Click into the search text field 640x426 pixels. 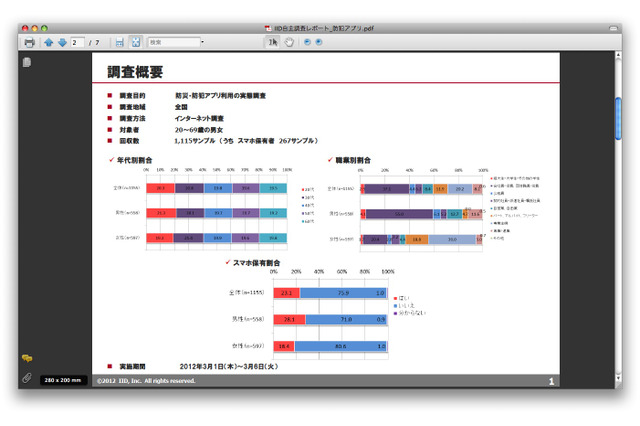point(174,42)
